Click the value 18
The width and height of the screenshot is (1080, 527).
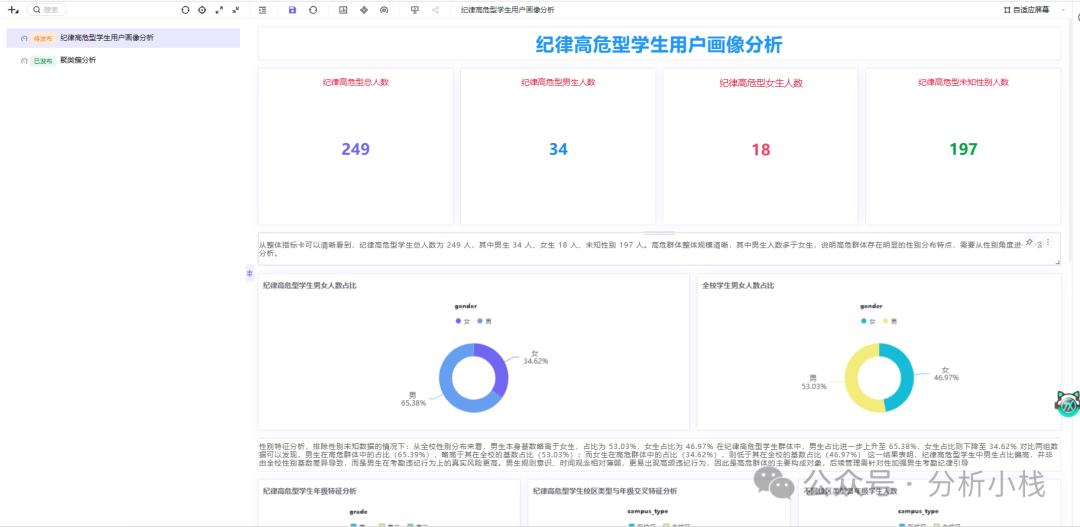pos(761,149)
